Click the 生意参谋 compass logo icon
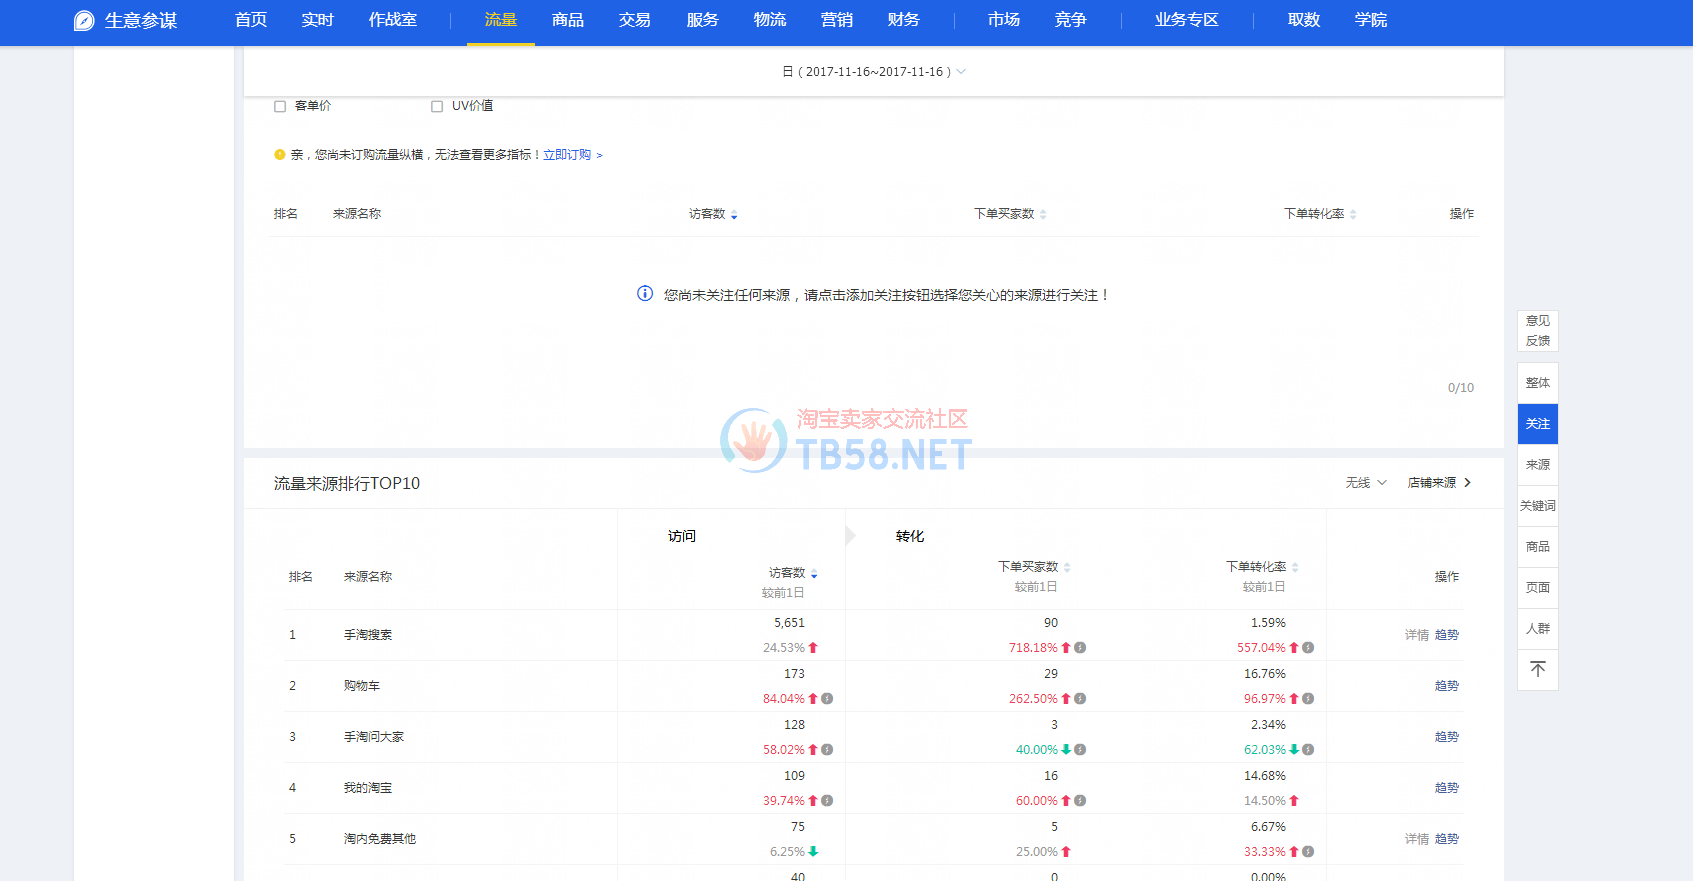 tap(84, 21)
